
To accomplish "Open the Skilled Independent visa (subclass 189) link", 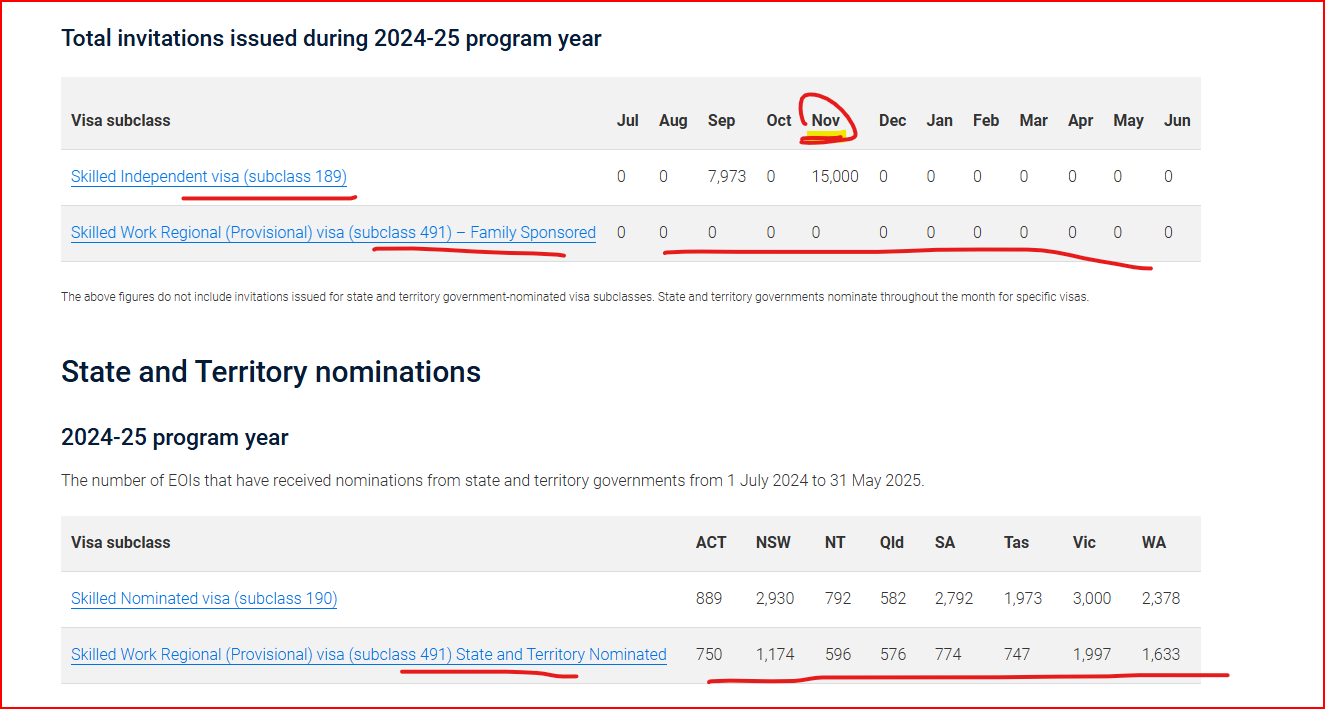I will click(x=209, y=177).
